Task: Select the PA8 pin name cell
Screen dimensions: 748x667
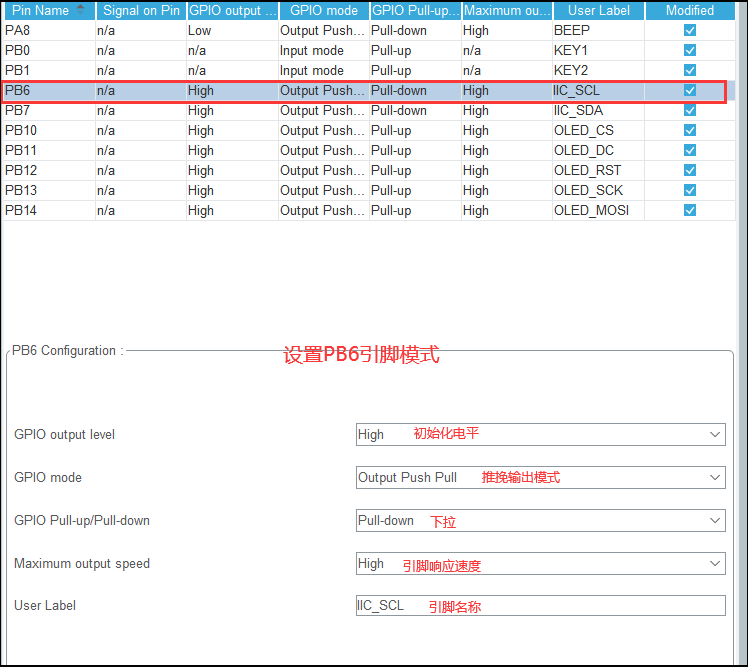Action: tap(49, 31)
